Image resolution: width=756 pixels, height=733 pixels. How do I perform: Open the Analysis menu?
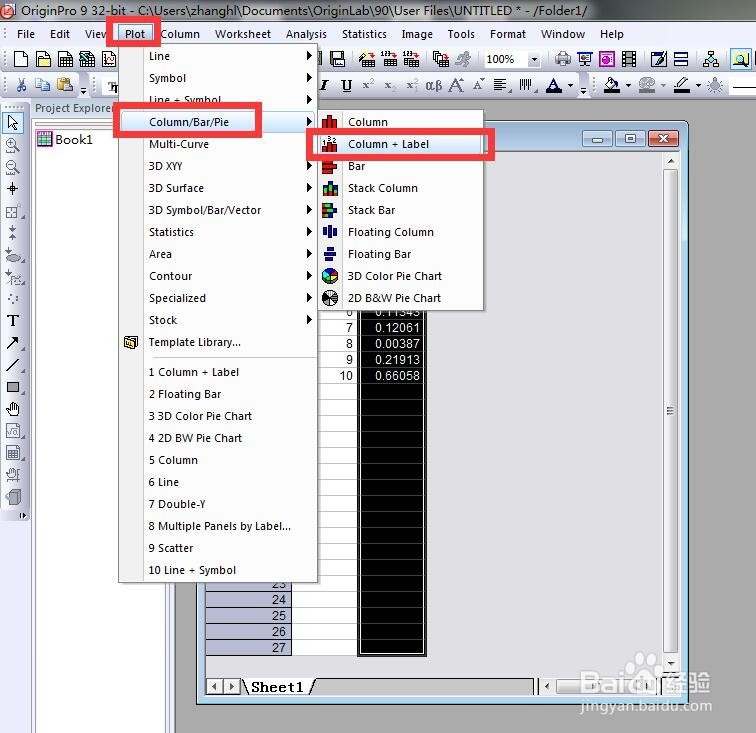306,34
